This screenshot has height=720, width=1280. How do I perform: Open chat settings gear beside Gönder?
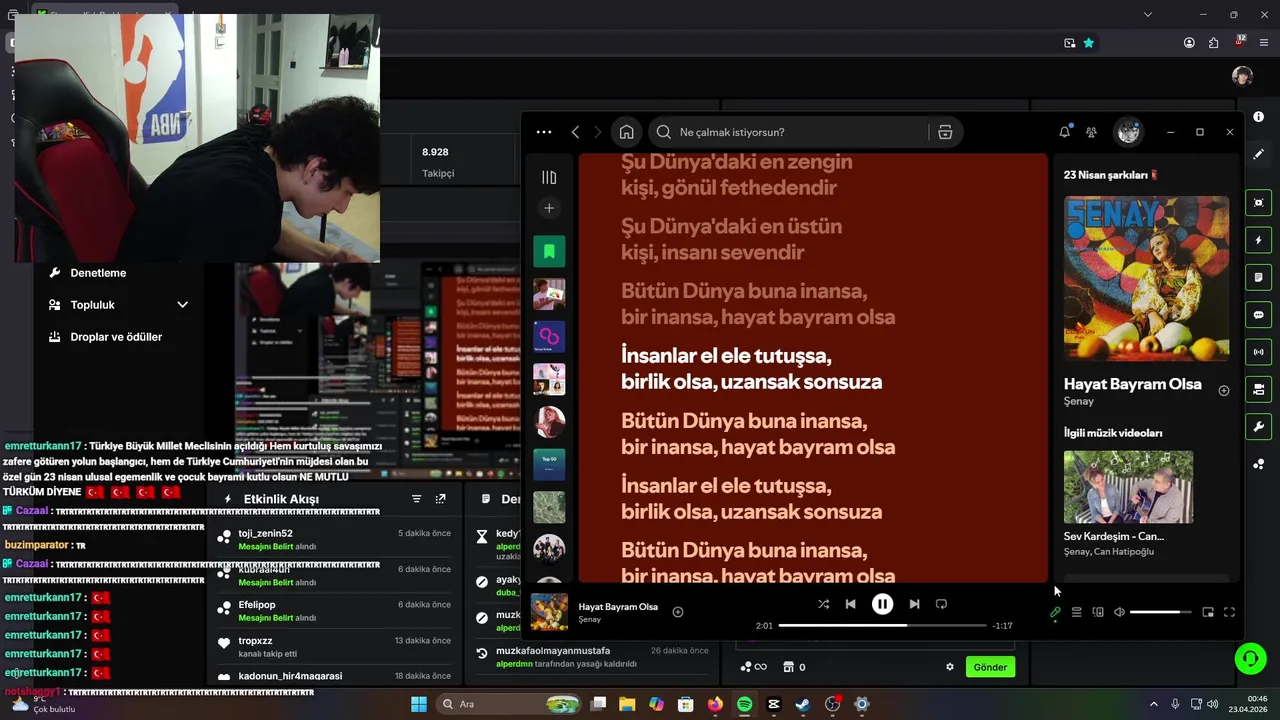950,667
